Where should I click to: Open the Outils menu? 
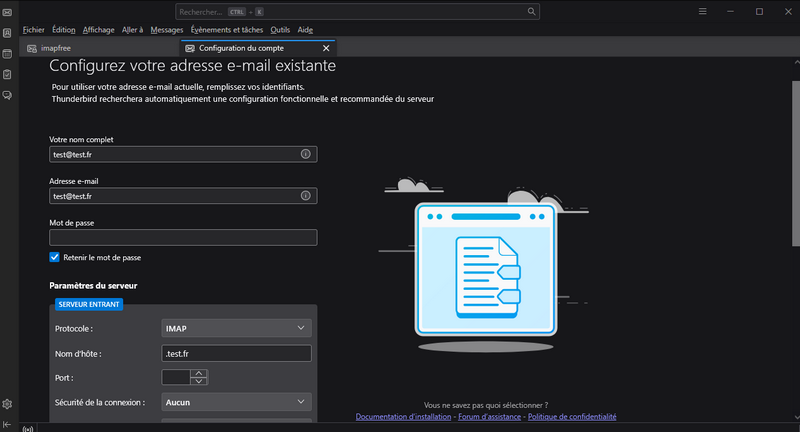(x=280, y=30)
